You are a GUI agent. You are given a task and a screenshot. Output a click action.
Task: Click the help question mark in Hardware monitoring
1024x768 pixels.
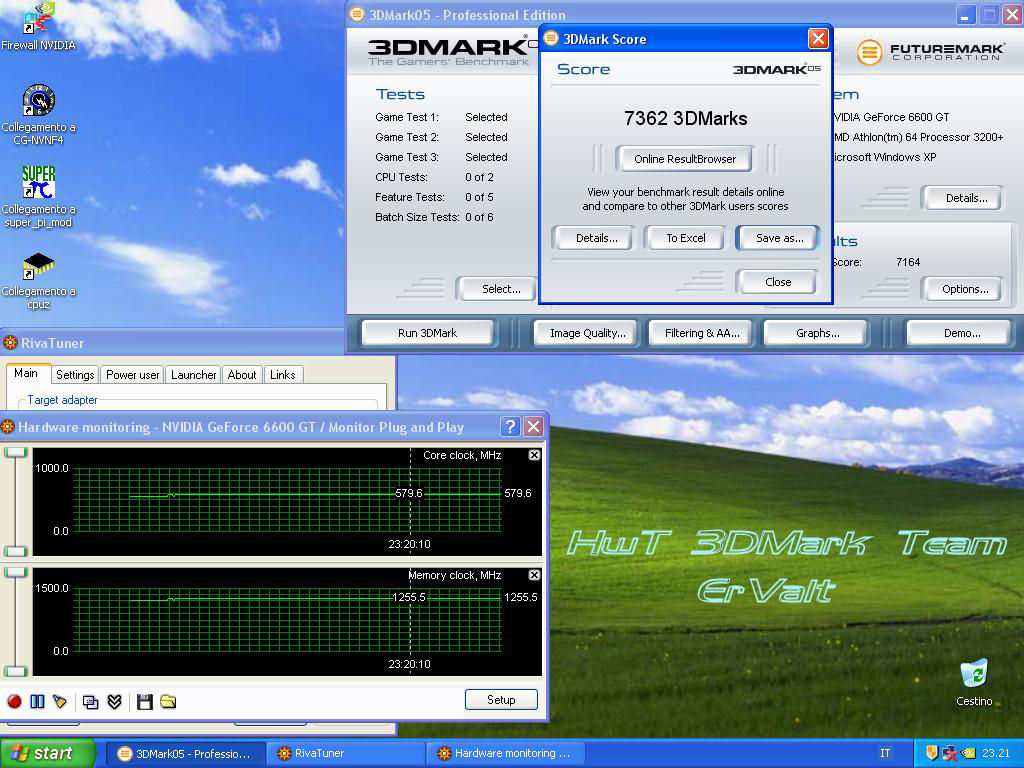(510, 427)
